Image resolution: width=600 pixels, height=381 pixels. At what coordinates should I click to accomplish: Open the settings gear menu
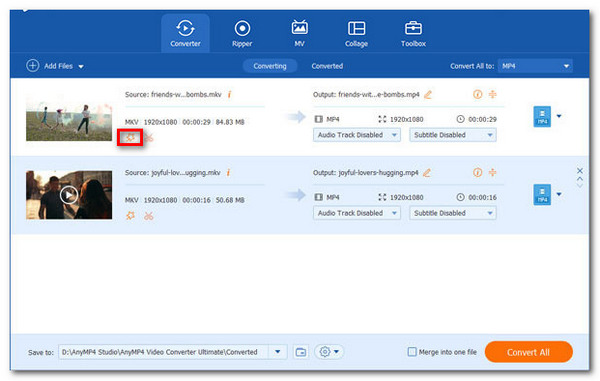tap(329, 352)
